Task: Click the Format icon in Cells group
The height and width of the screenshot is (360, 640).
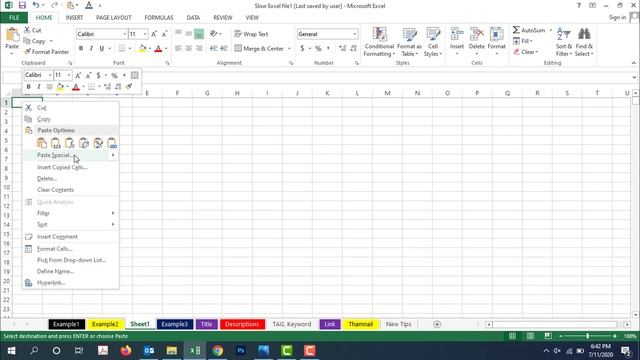Action: point(496,34)
